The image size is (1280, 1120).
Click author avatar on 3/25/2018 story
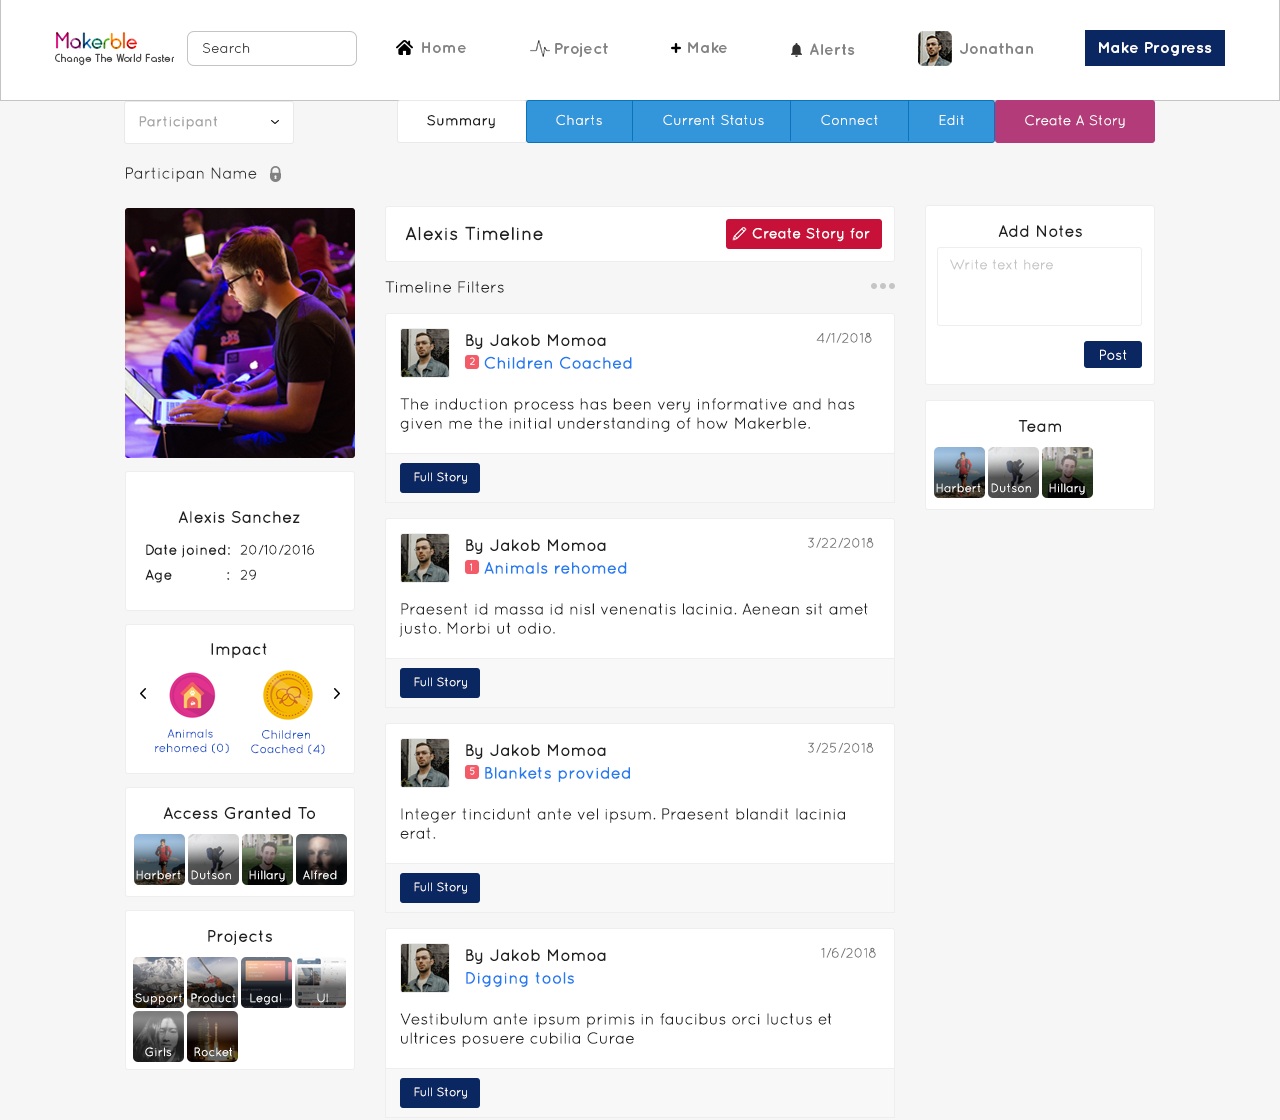tap(425, 763)
